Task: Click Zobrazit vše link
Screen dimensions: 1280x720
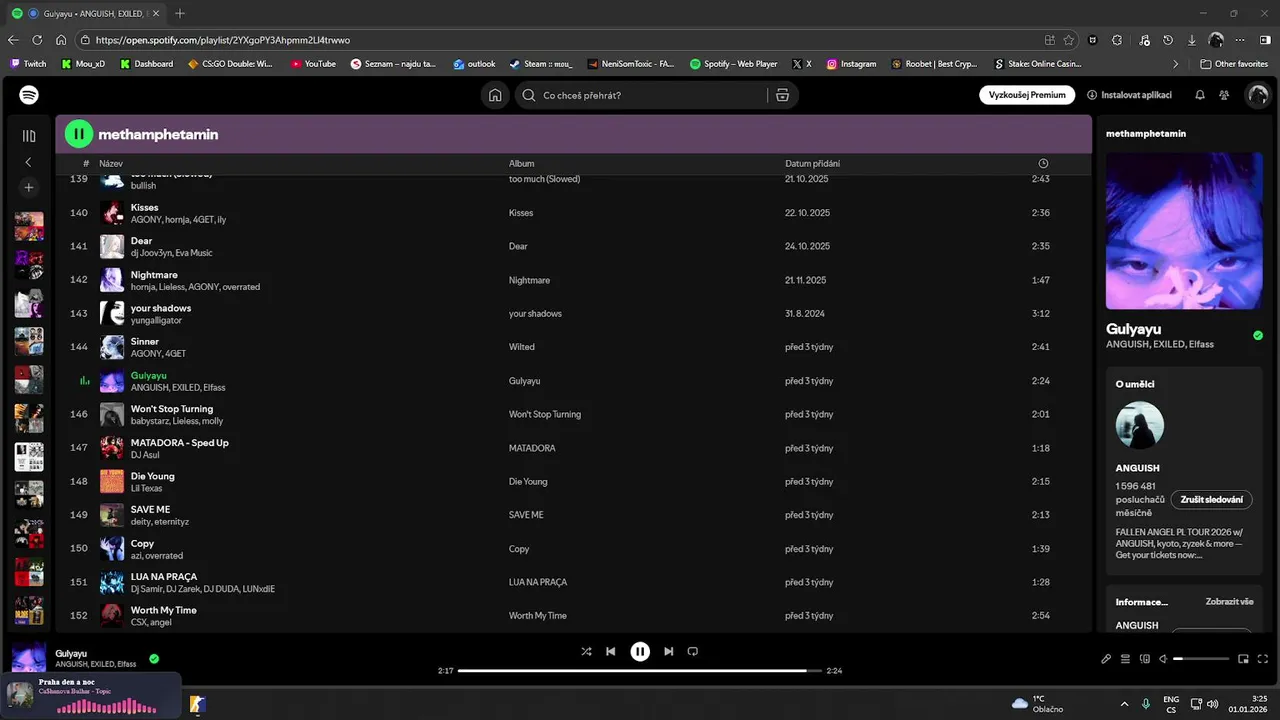Action: 1229,602
